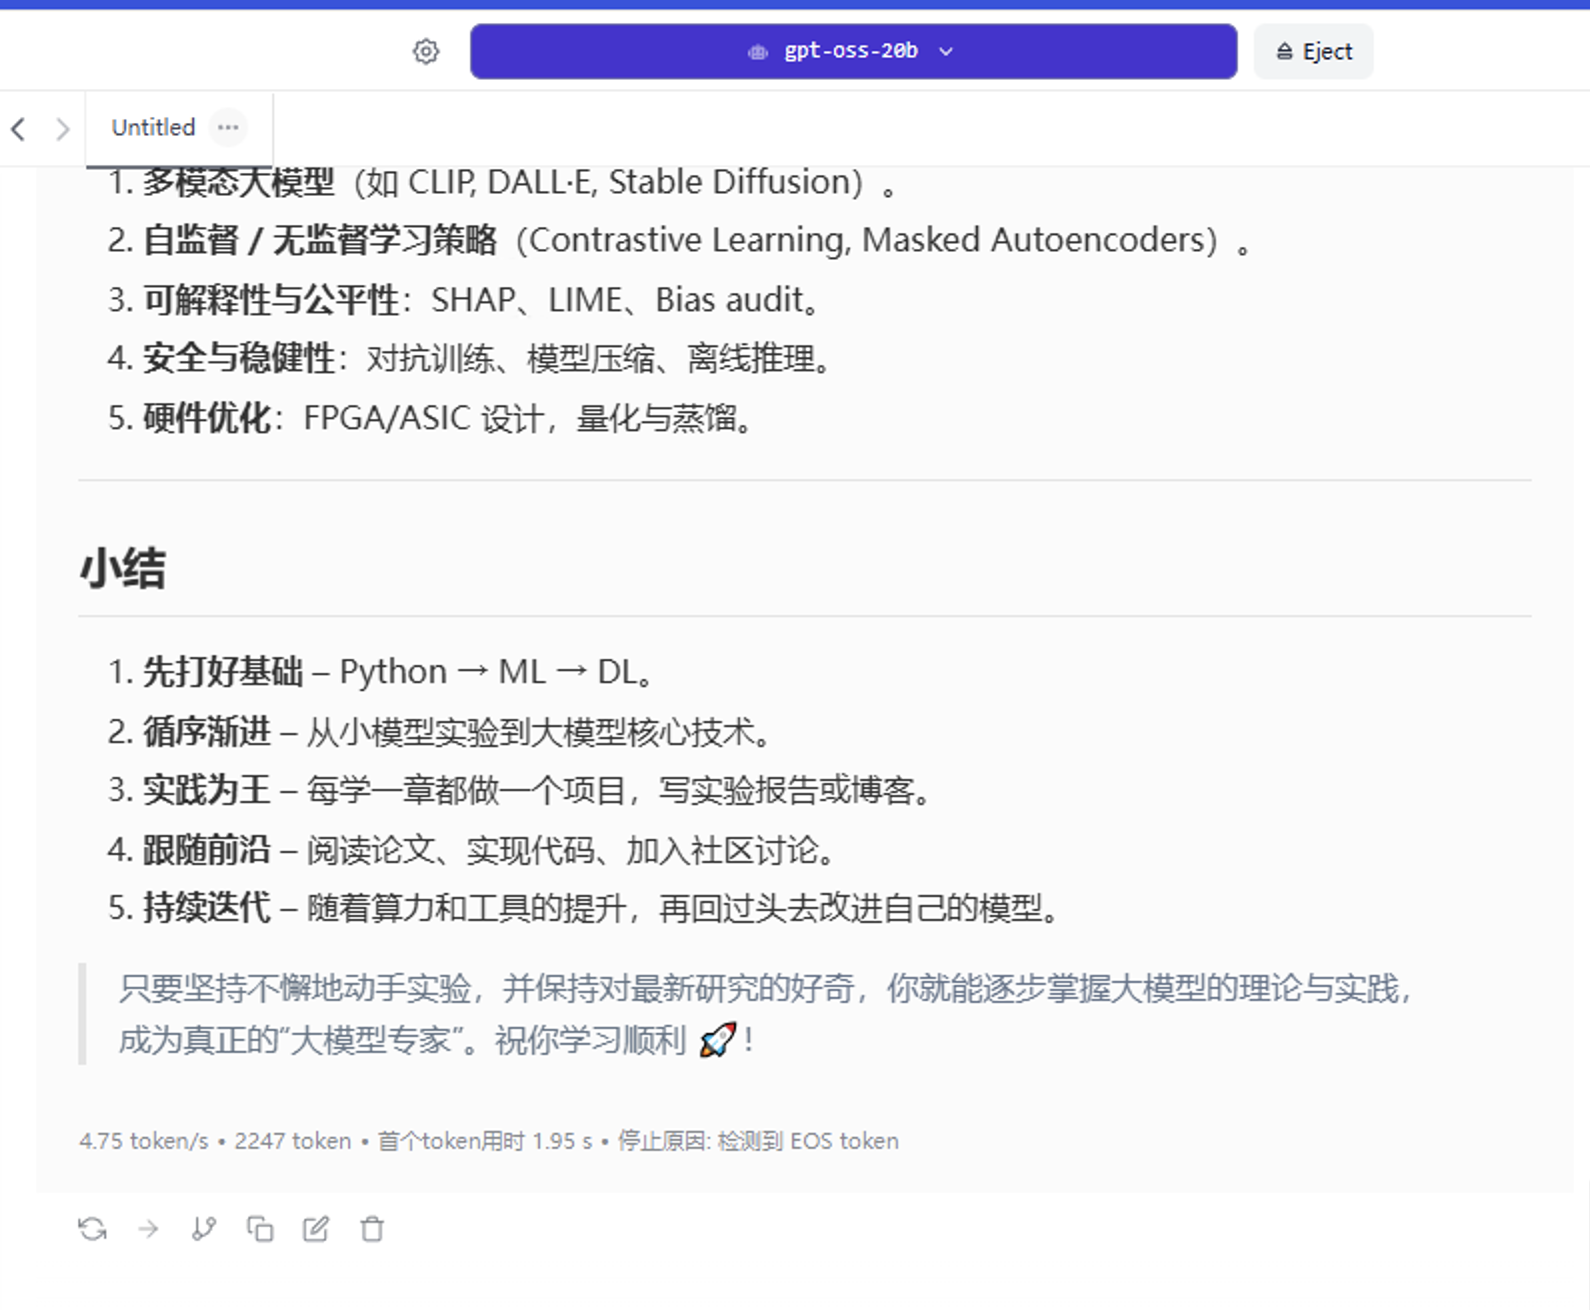Open the gear settings icon beside model selector
The image size is (1590, 1310).
coord(426,51)
